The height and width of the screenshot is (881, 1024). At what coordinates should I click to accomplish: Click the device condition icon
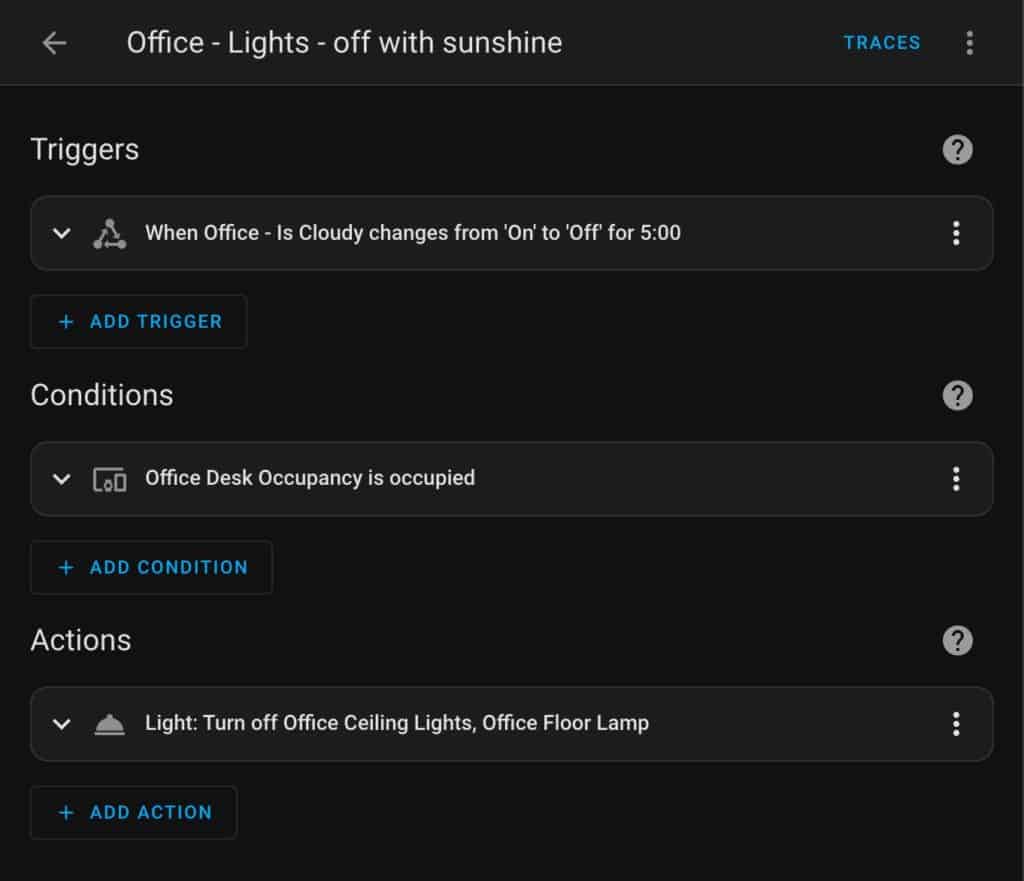[110, 479]
